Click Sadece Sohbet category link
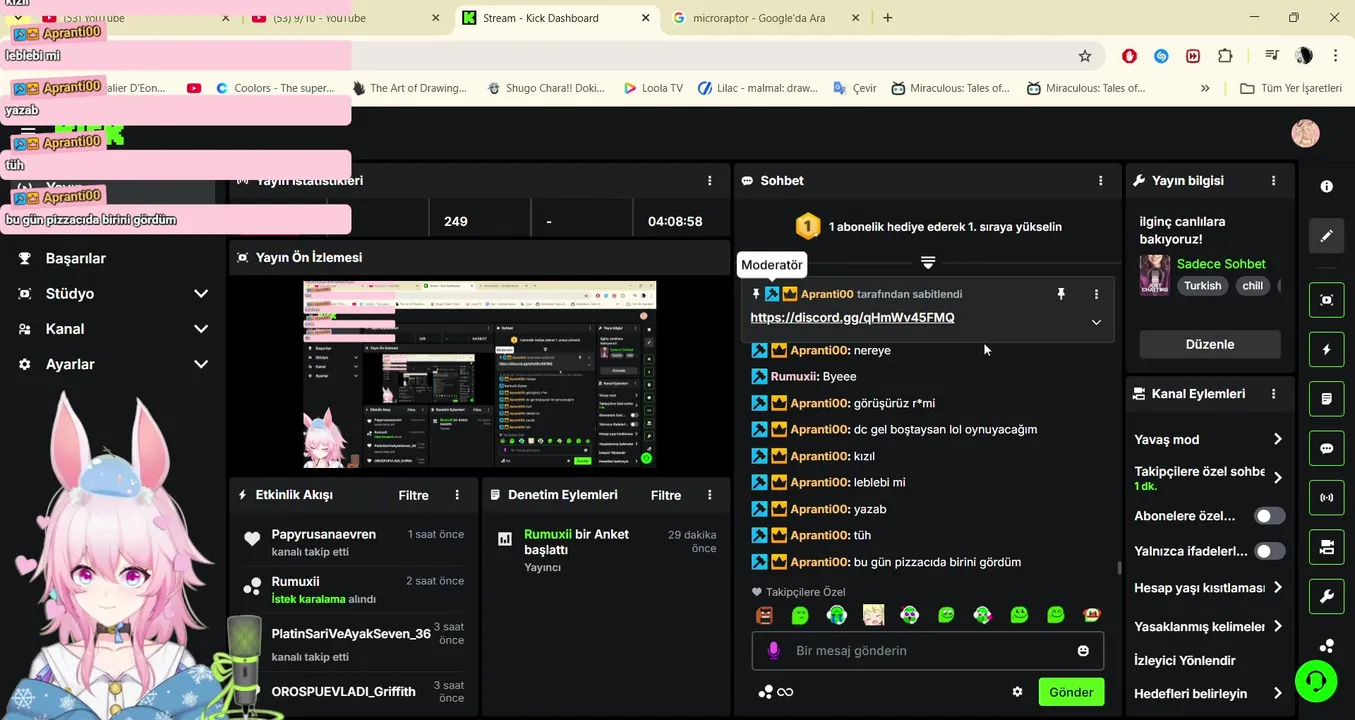This screenshot has width=1355, height=720. pos(1221,264)
